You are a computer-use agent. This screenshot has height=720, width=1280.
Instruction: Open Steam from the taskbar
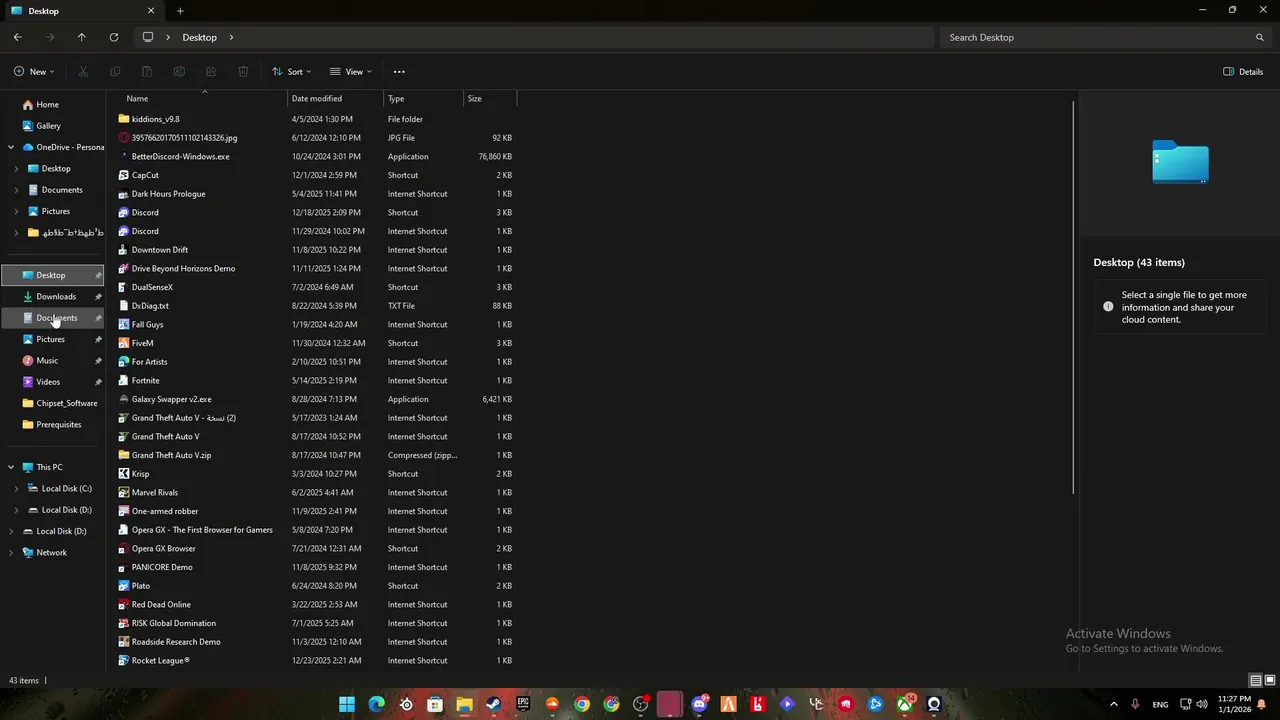pyautogui.click(x=494, y=704)
